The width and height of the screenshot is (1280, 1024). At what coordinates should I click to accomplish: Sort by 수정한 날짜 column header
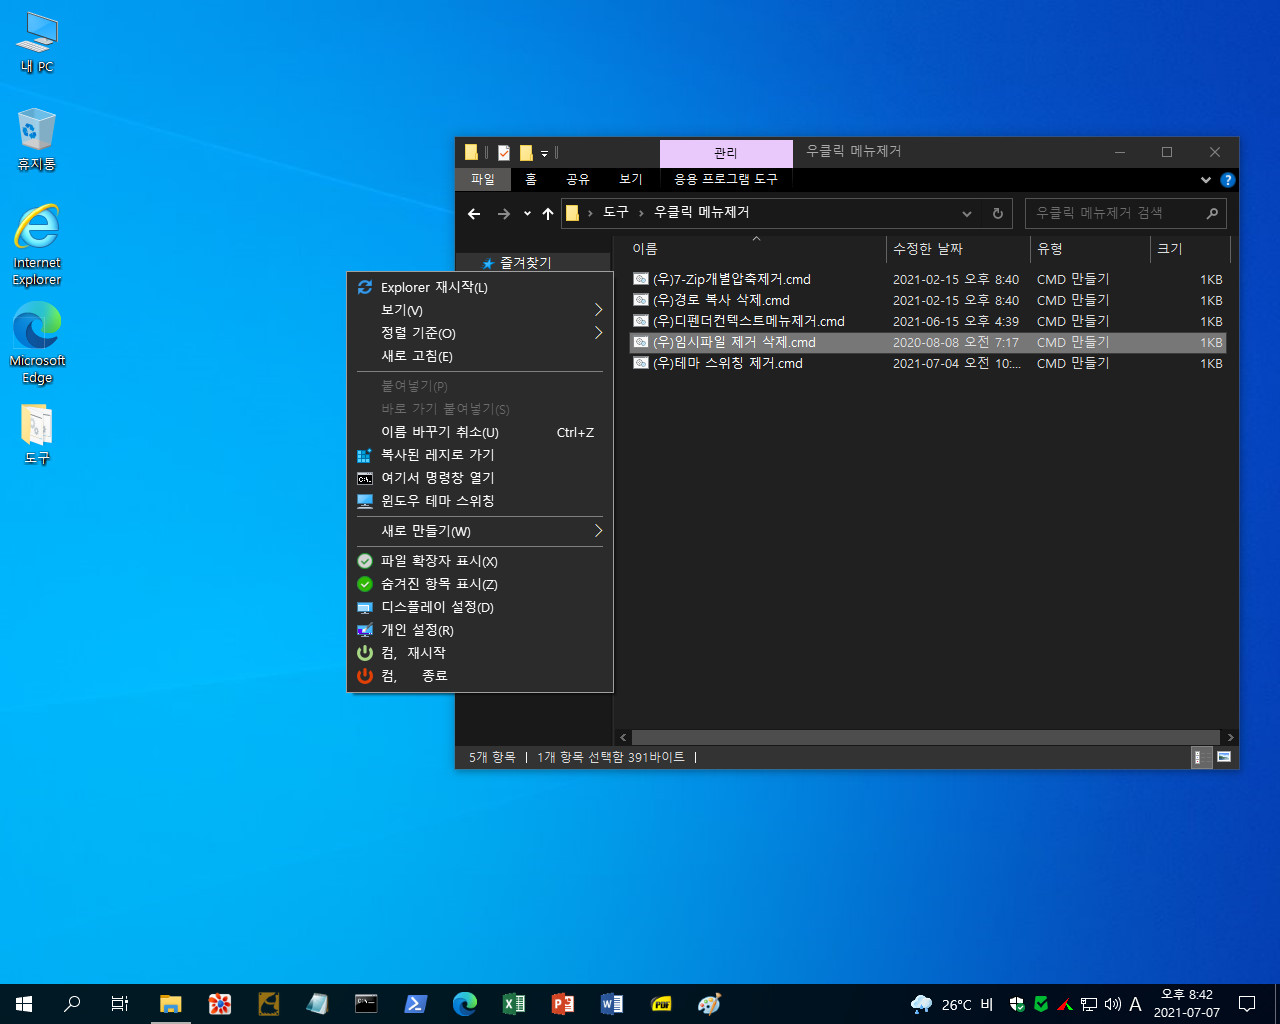pyautogui.click(x=958, y=249)
